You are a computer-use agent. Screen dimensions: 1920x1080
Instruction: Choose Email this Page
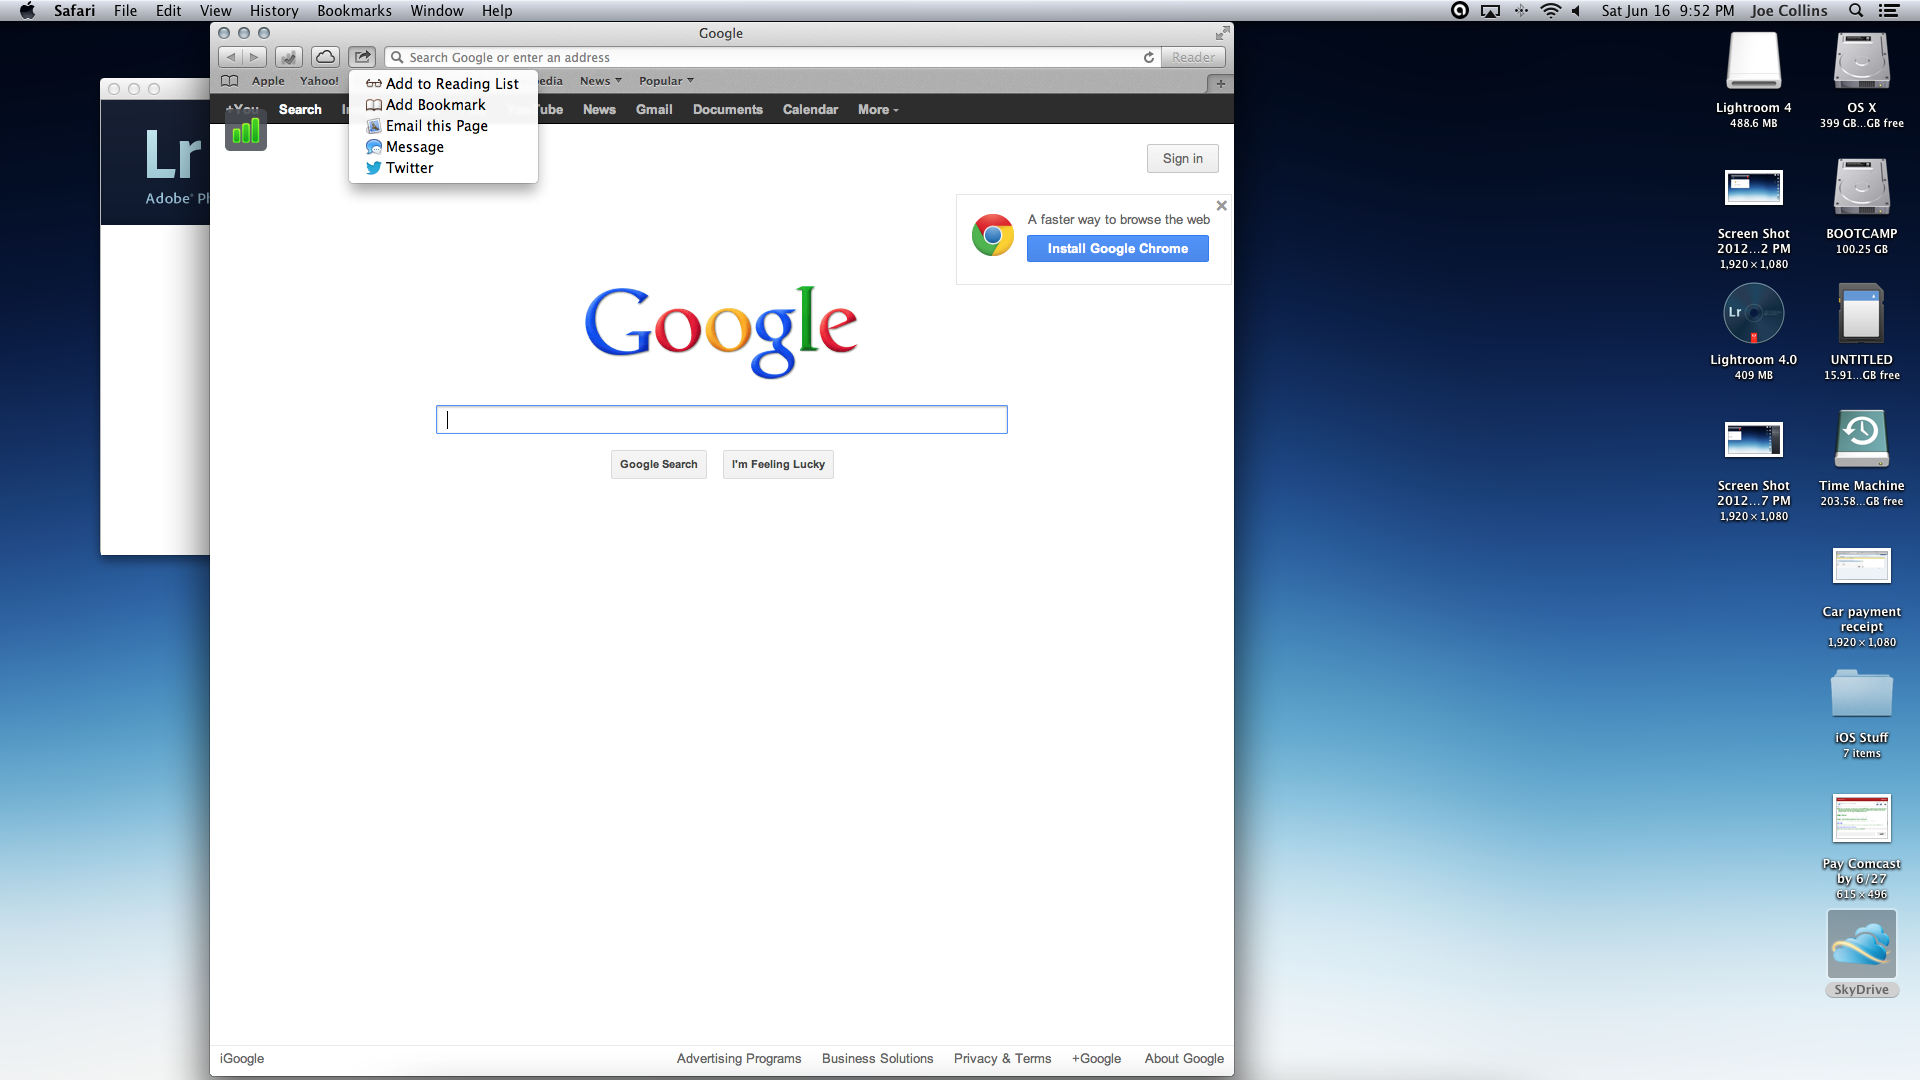pos(443,126)
